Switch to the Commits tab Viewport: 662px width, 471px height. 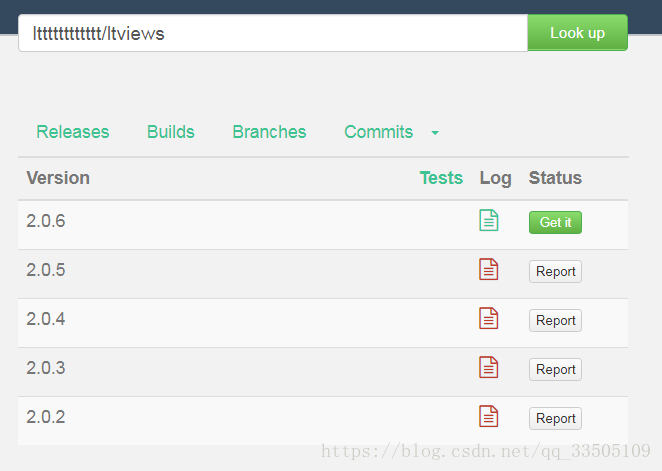378,132
